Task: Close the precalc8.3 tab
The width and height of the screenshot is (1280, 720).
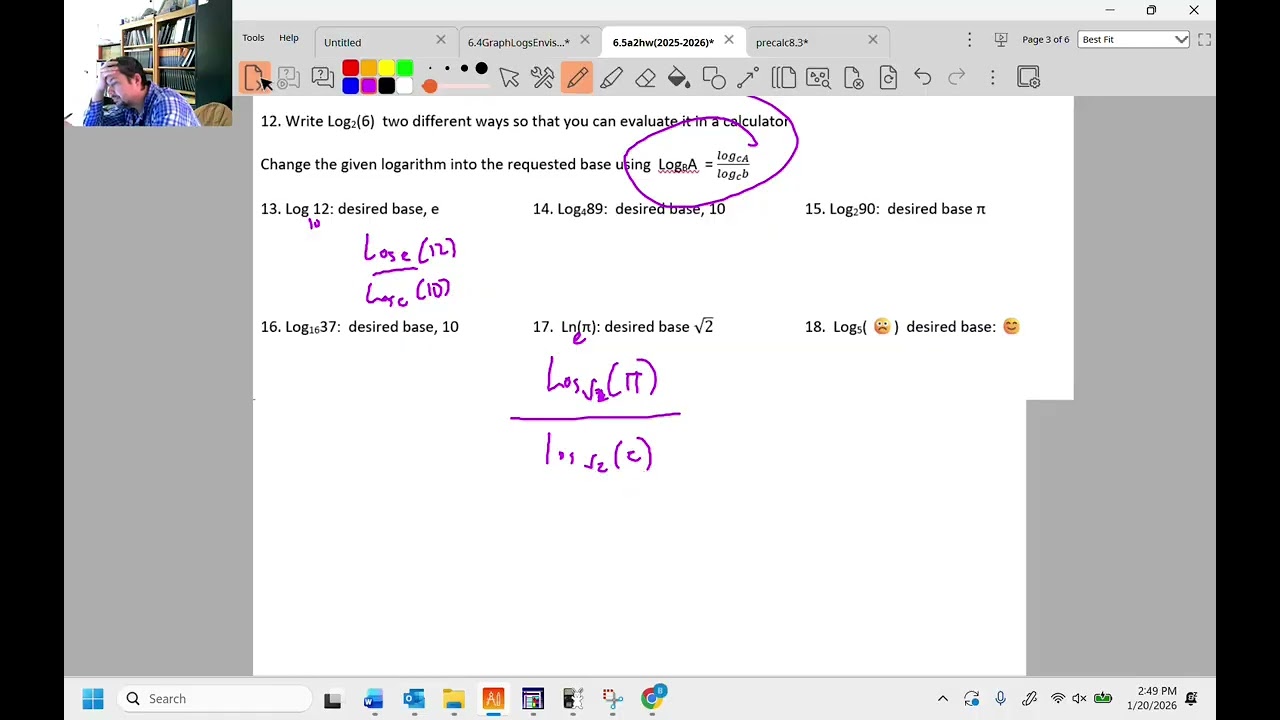Action: (873, 40)
